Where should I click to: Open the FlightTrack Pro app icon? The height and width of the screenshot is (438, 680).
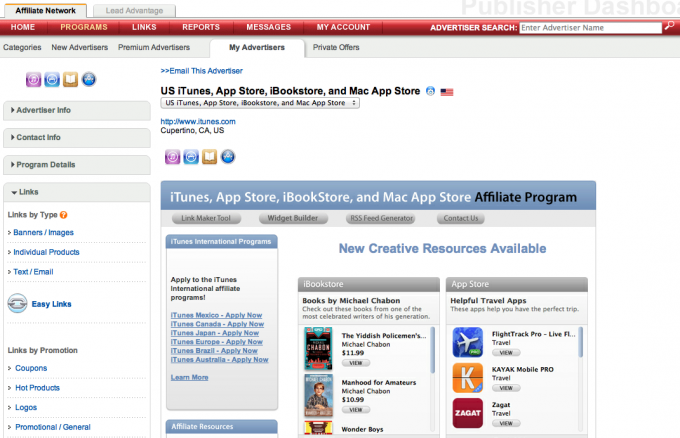point(468,342)
